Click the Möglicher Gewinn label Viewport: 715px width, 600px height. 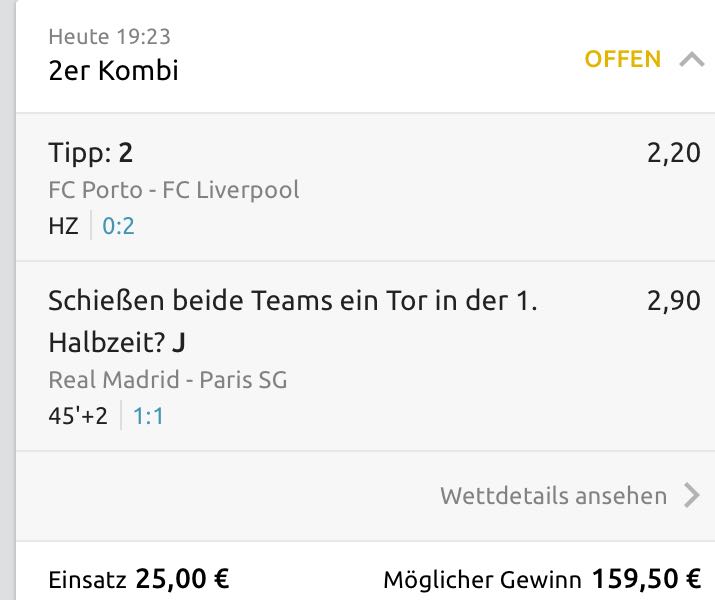coord(482,579)
